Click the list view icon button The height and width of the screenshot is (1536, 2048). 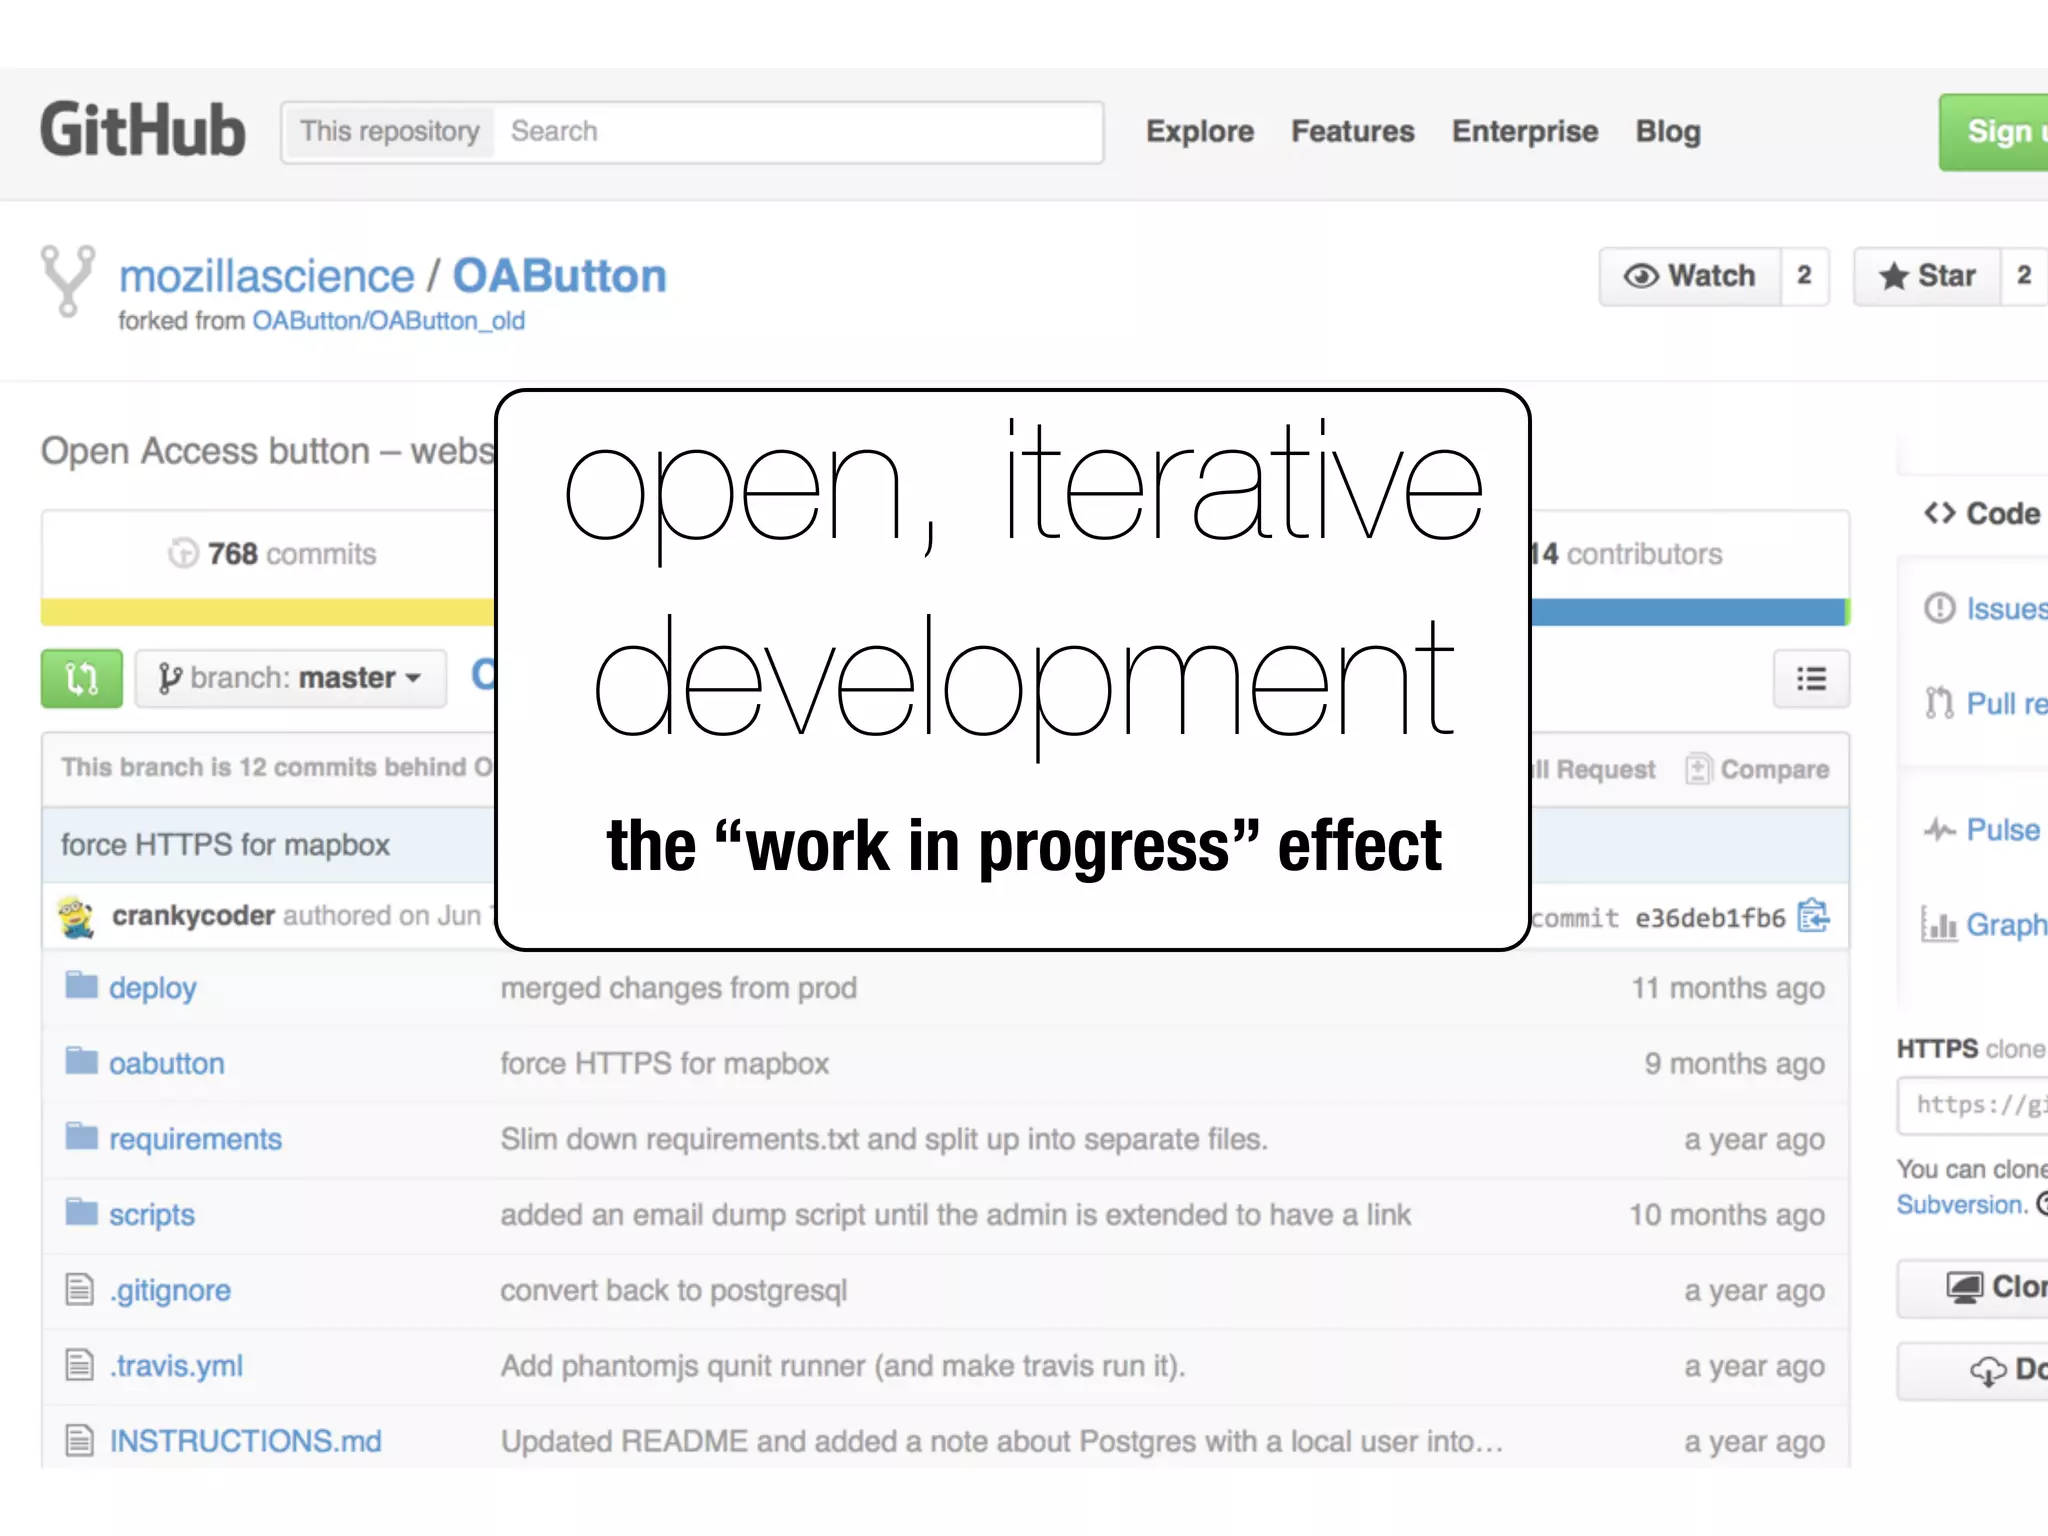[1811, 679]
